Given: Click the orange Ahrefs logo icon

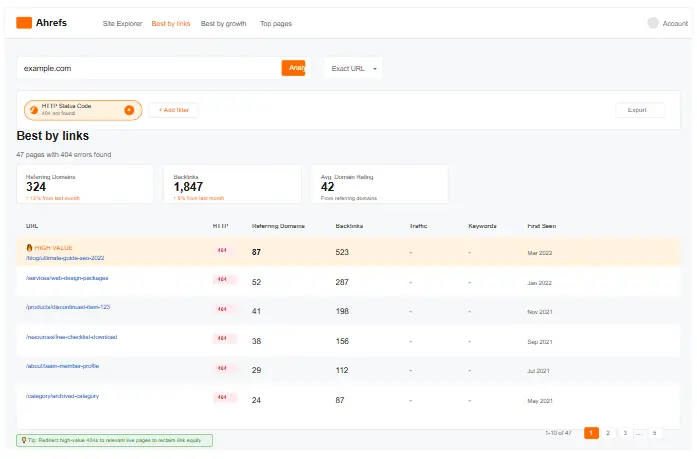Looking at the screenshot, I should coord(24,23).
